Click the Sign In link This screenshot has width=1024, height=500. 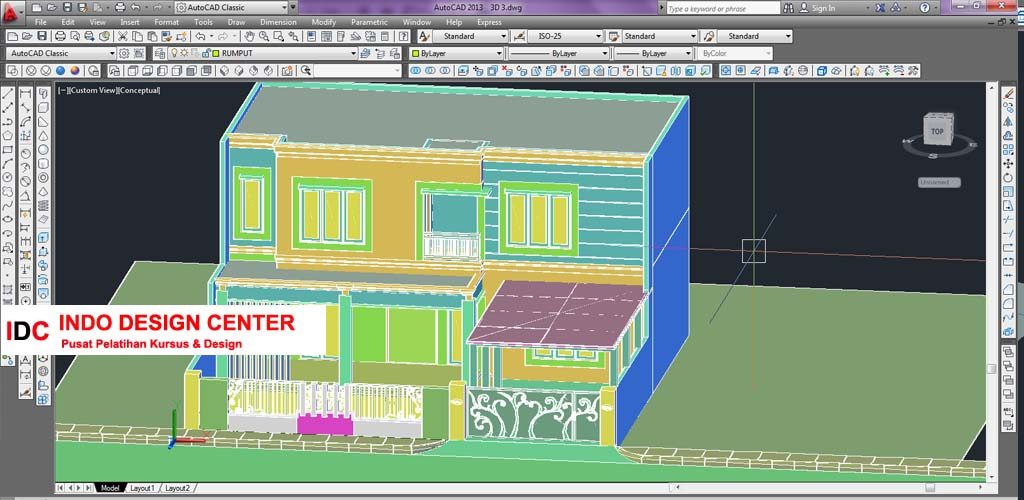823,8
